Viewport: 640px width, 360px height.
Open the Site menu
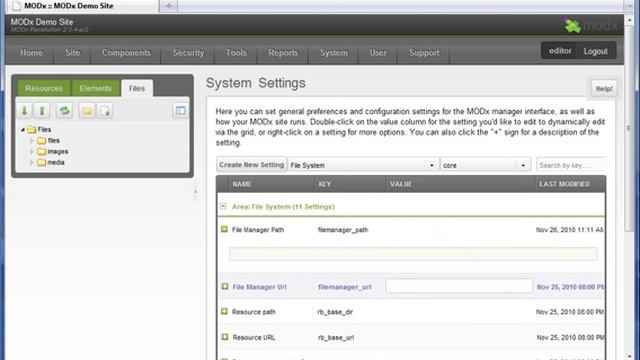73,53
